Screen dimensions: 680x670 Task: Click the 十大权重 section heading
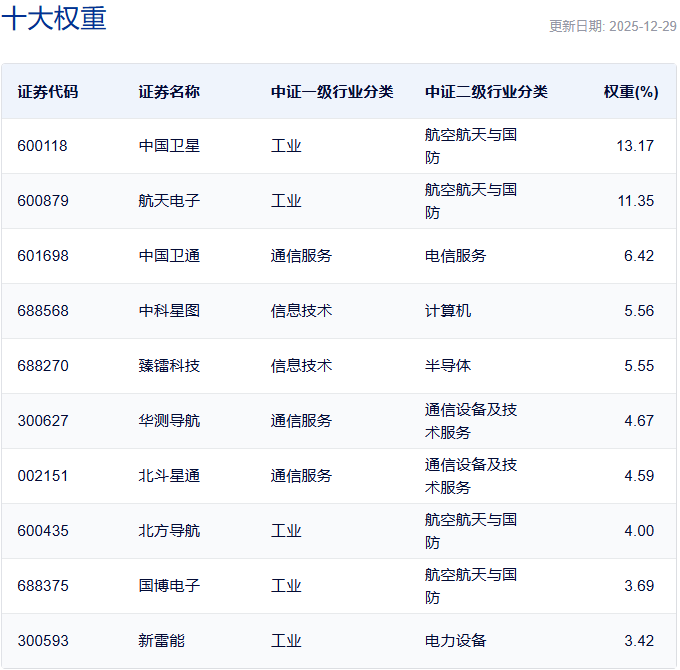(54, 19)
